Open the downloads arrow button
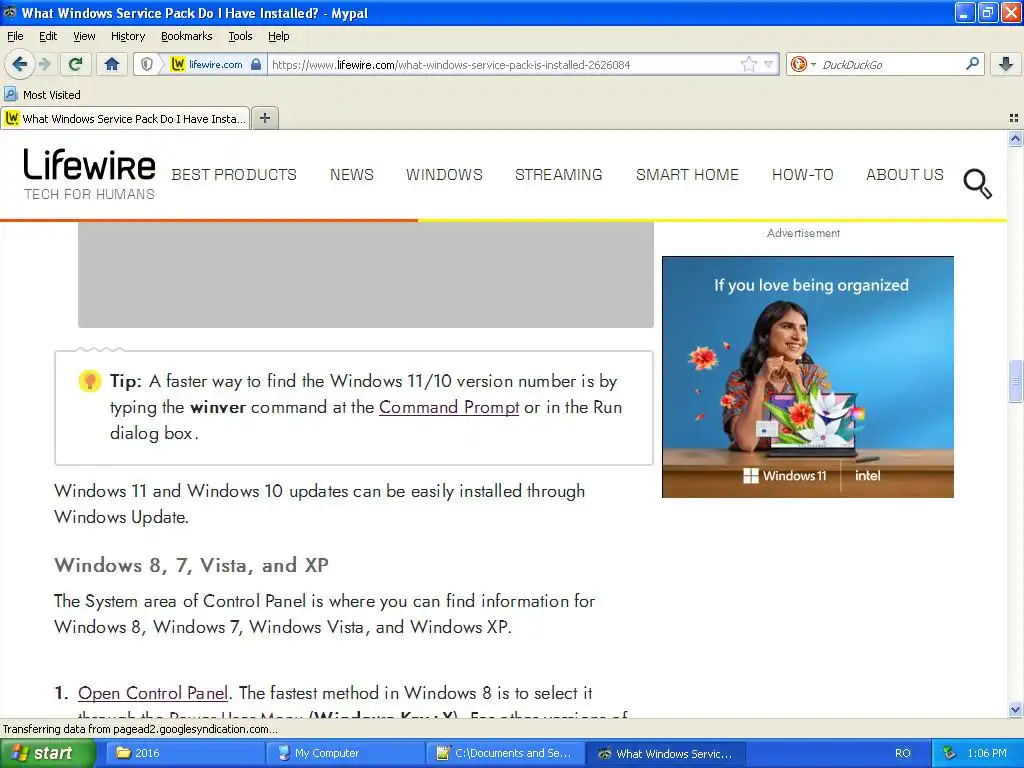This screenshot has height=768, width=1024. [1006, 64]
